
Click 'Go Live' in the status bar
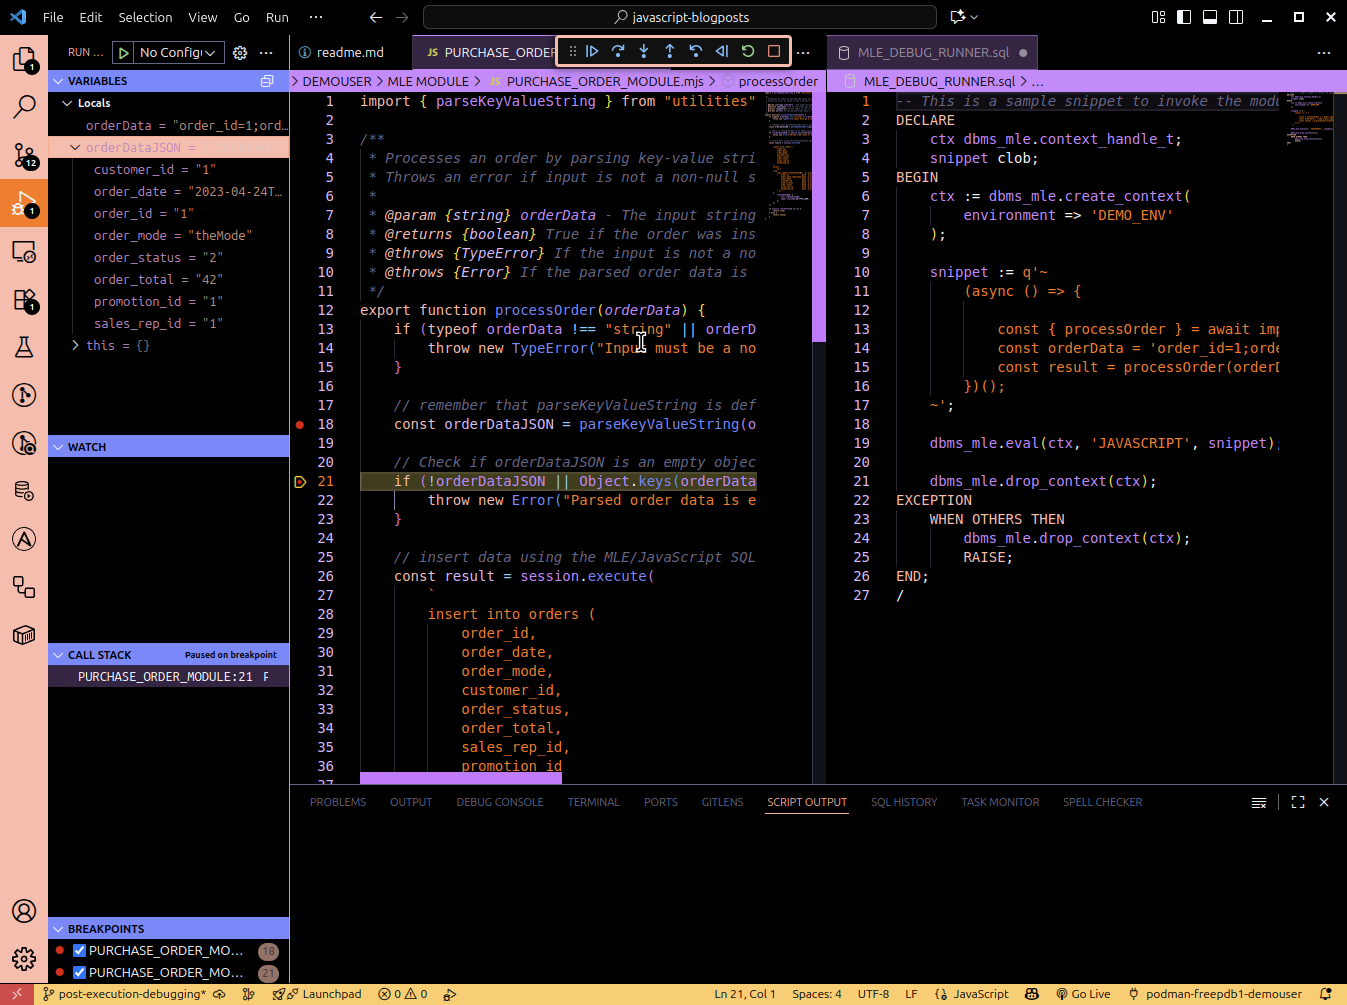pyautogui.click(x=1083, y=994)
